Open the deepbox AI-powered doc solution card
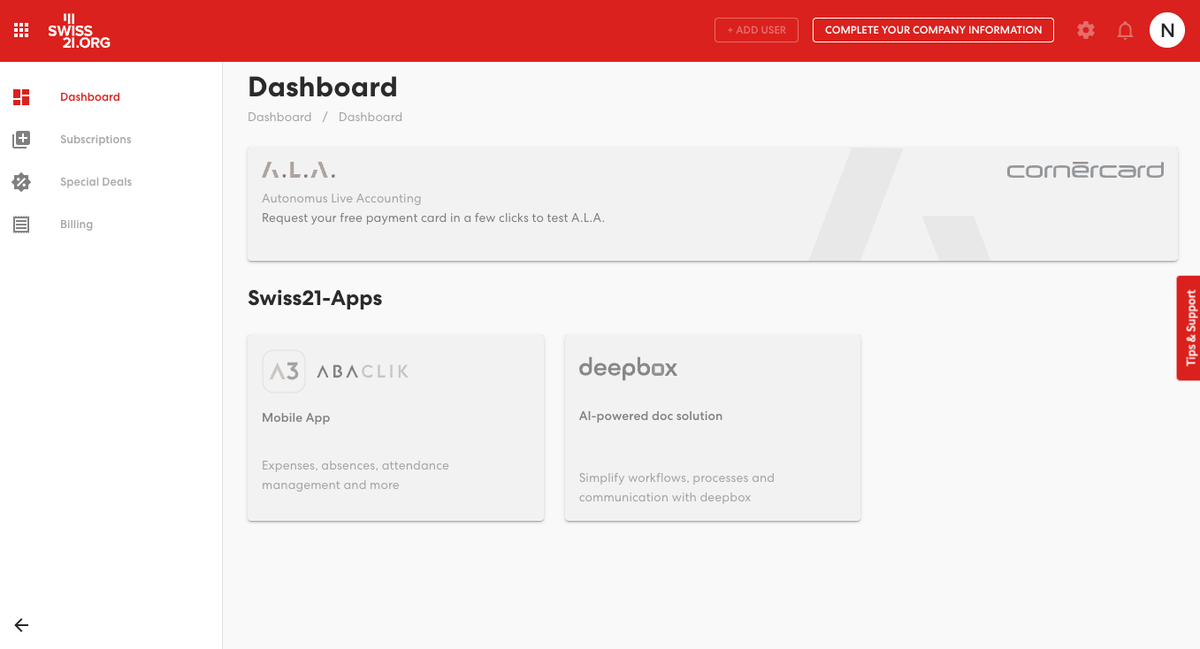The height and width of the screenshot is (649, 1200). tap(712, 428)
